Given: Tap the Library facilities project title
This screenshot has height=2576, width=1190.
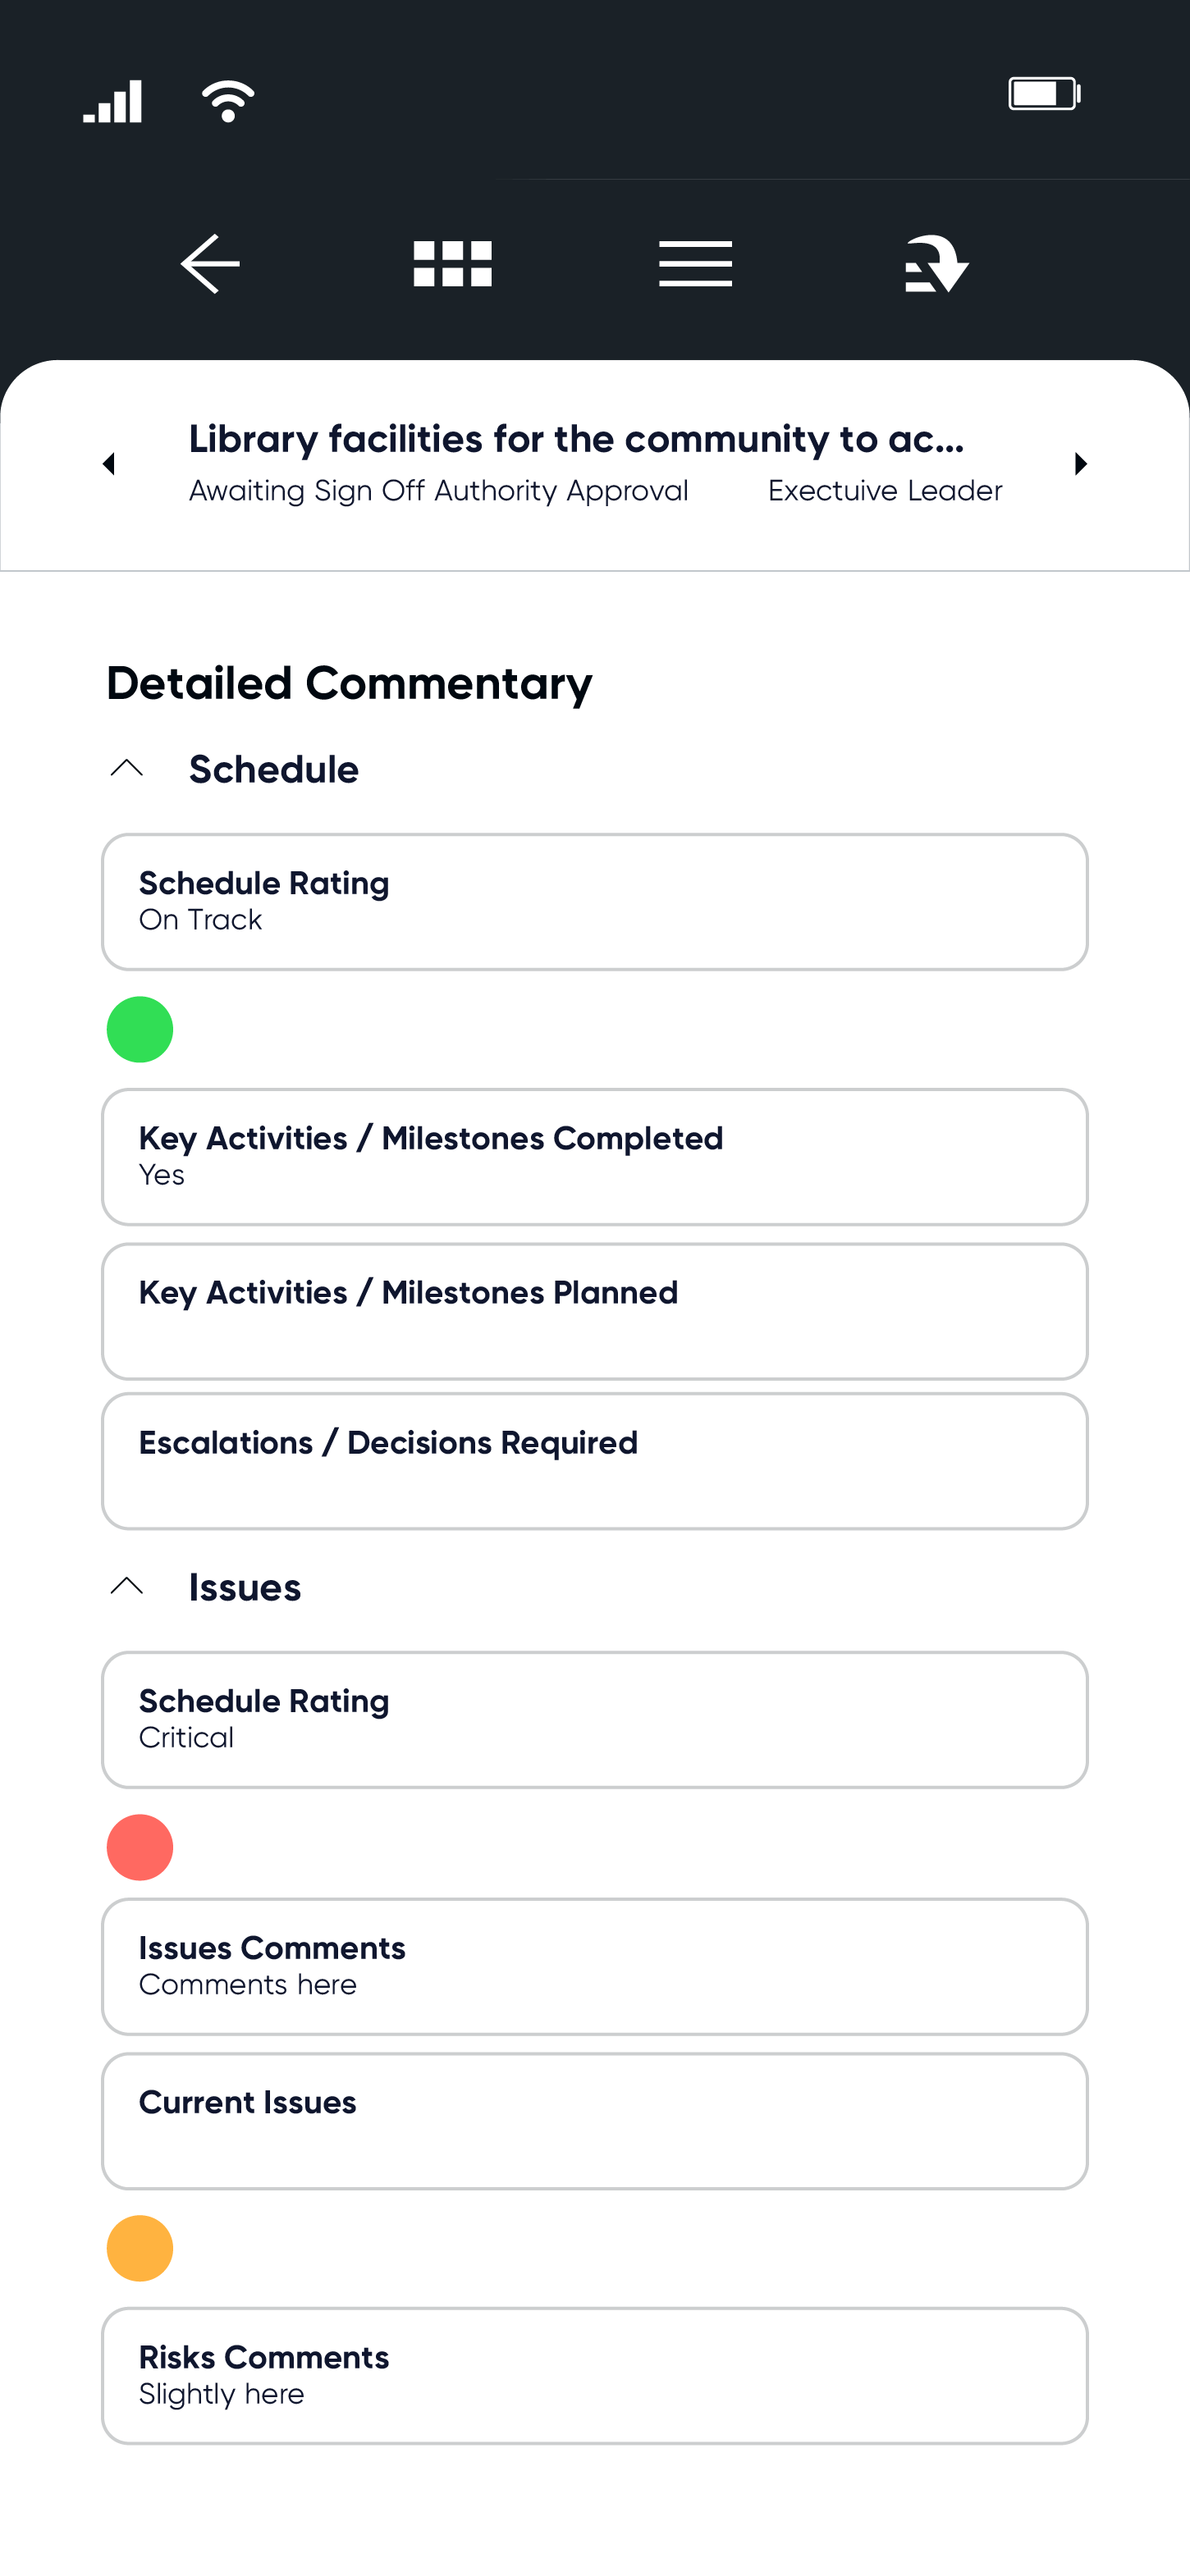Looking at the screenshot, I should coord(577,439).
